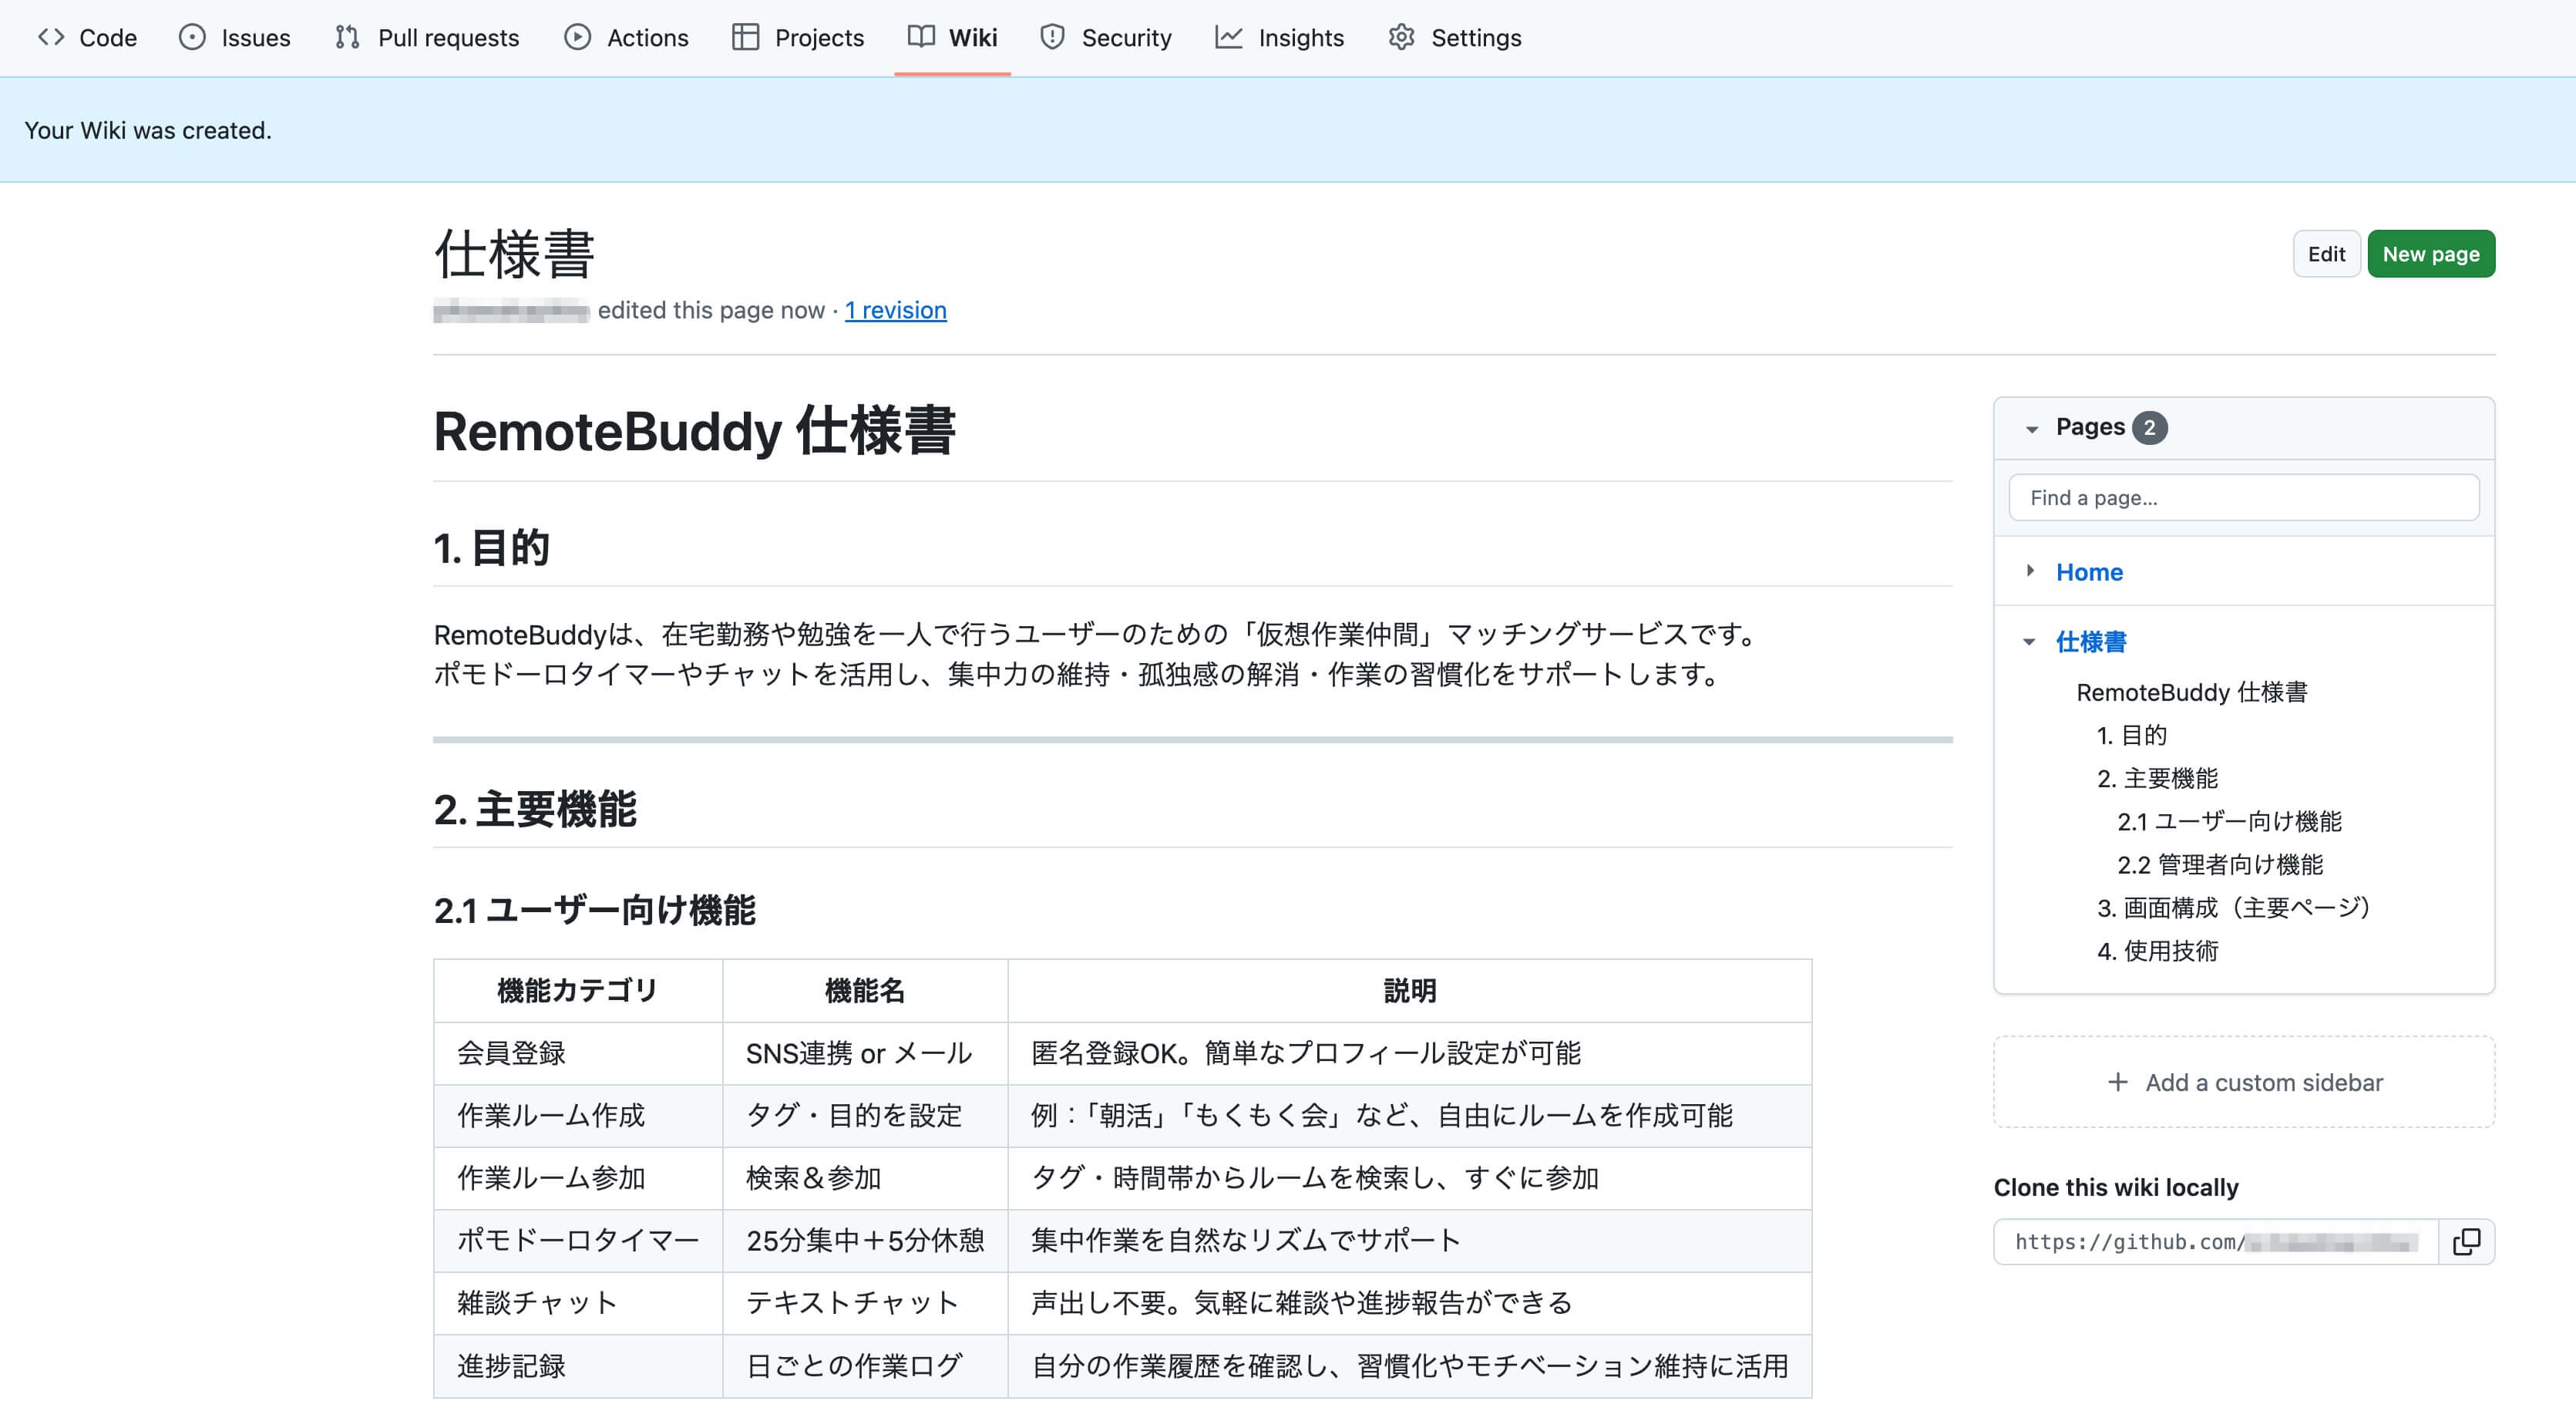Click the 'Your Wiki was created.' message
The image size is (2576, 1428).
[148, 130]
